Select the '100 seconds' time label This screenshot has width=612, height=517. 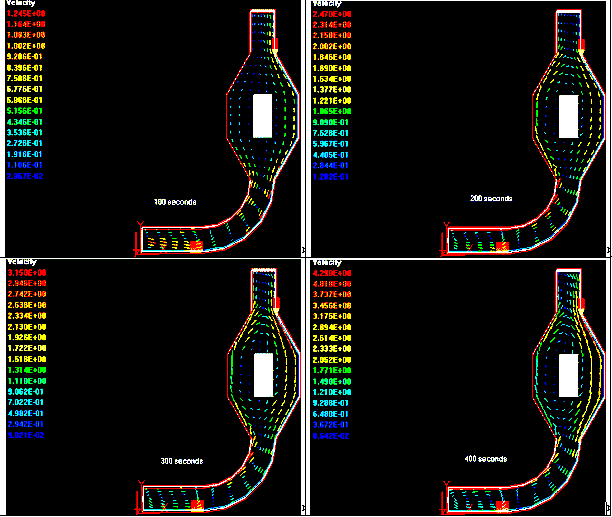pyautogui.click(x=175, y=202)
